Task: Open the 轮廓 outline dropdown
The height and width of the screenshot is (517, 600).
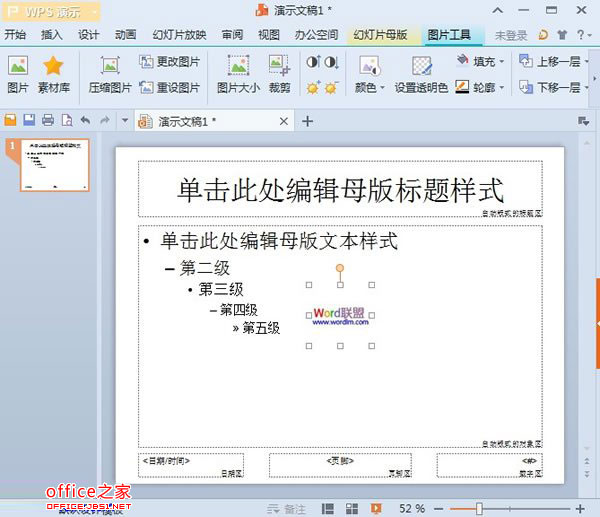Action: pos(481,88)
